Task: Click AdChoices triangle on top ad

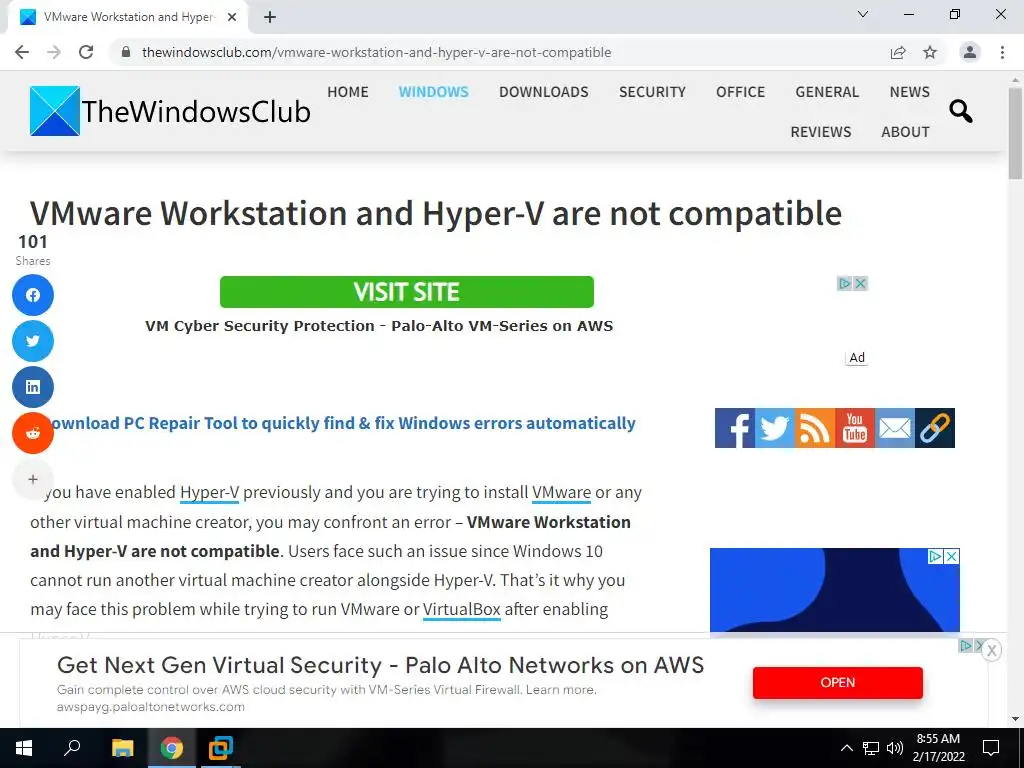Action: [845, 283]
